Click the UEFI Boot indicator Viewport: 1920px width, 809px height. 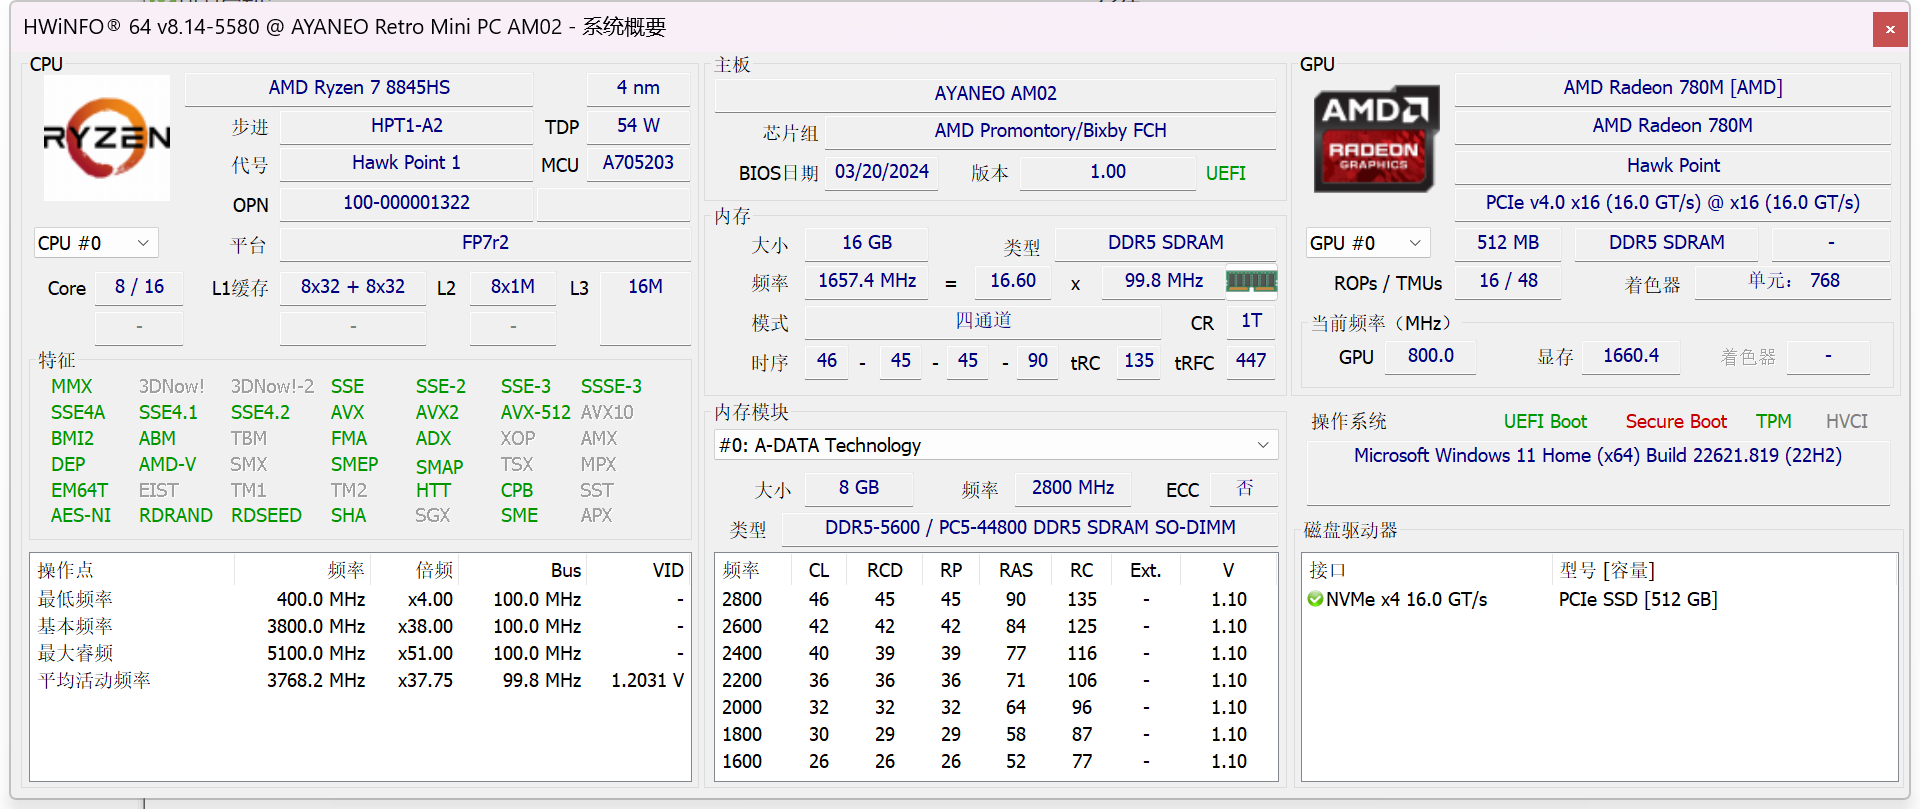point(1545,421)
